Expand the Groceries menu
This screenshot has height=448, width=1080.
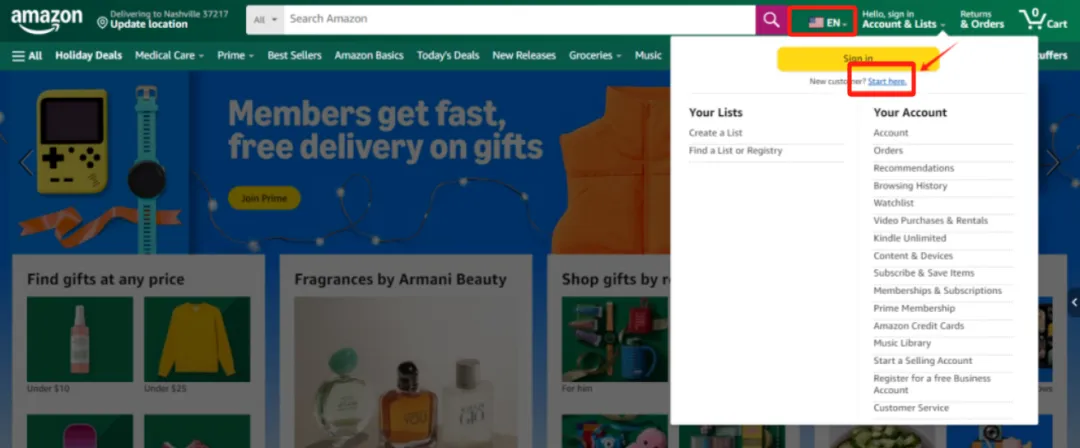pyautogui.click(x=595, y=56)
